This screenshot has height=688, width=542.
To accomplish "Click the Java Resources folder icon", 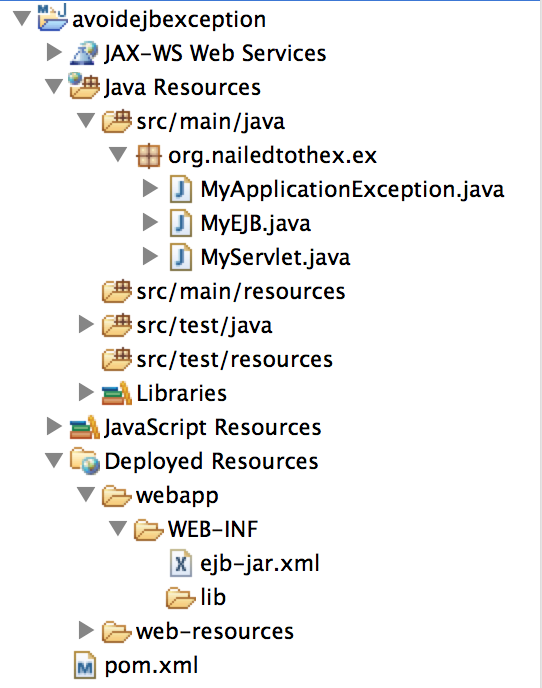I will tap(84, 86).
